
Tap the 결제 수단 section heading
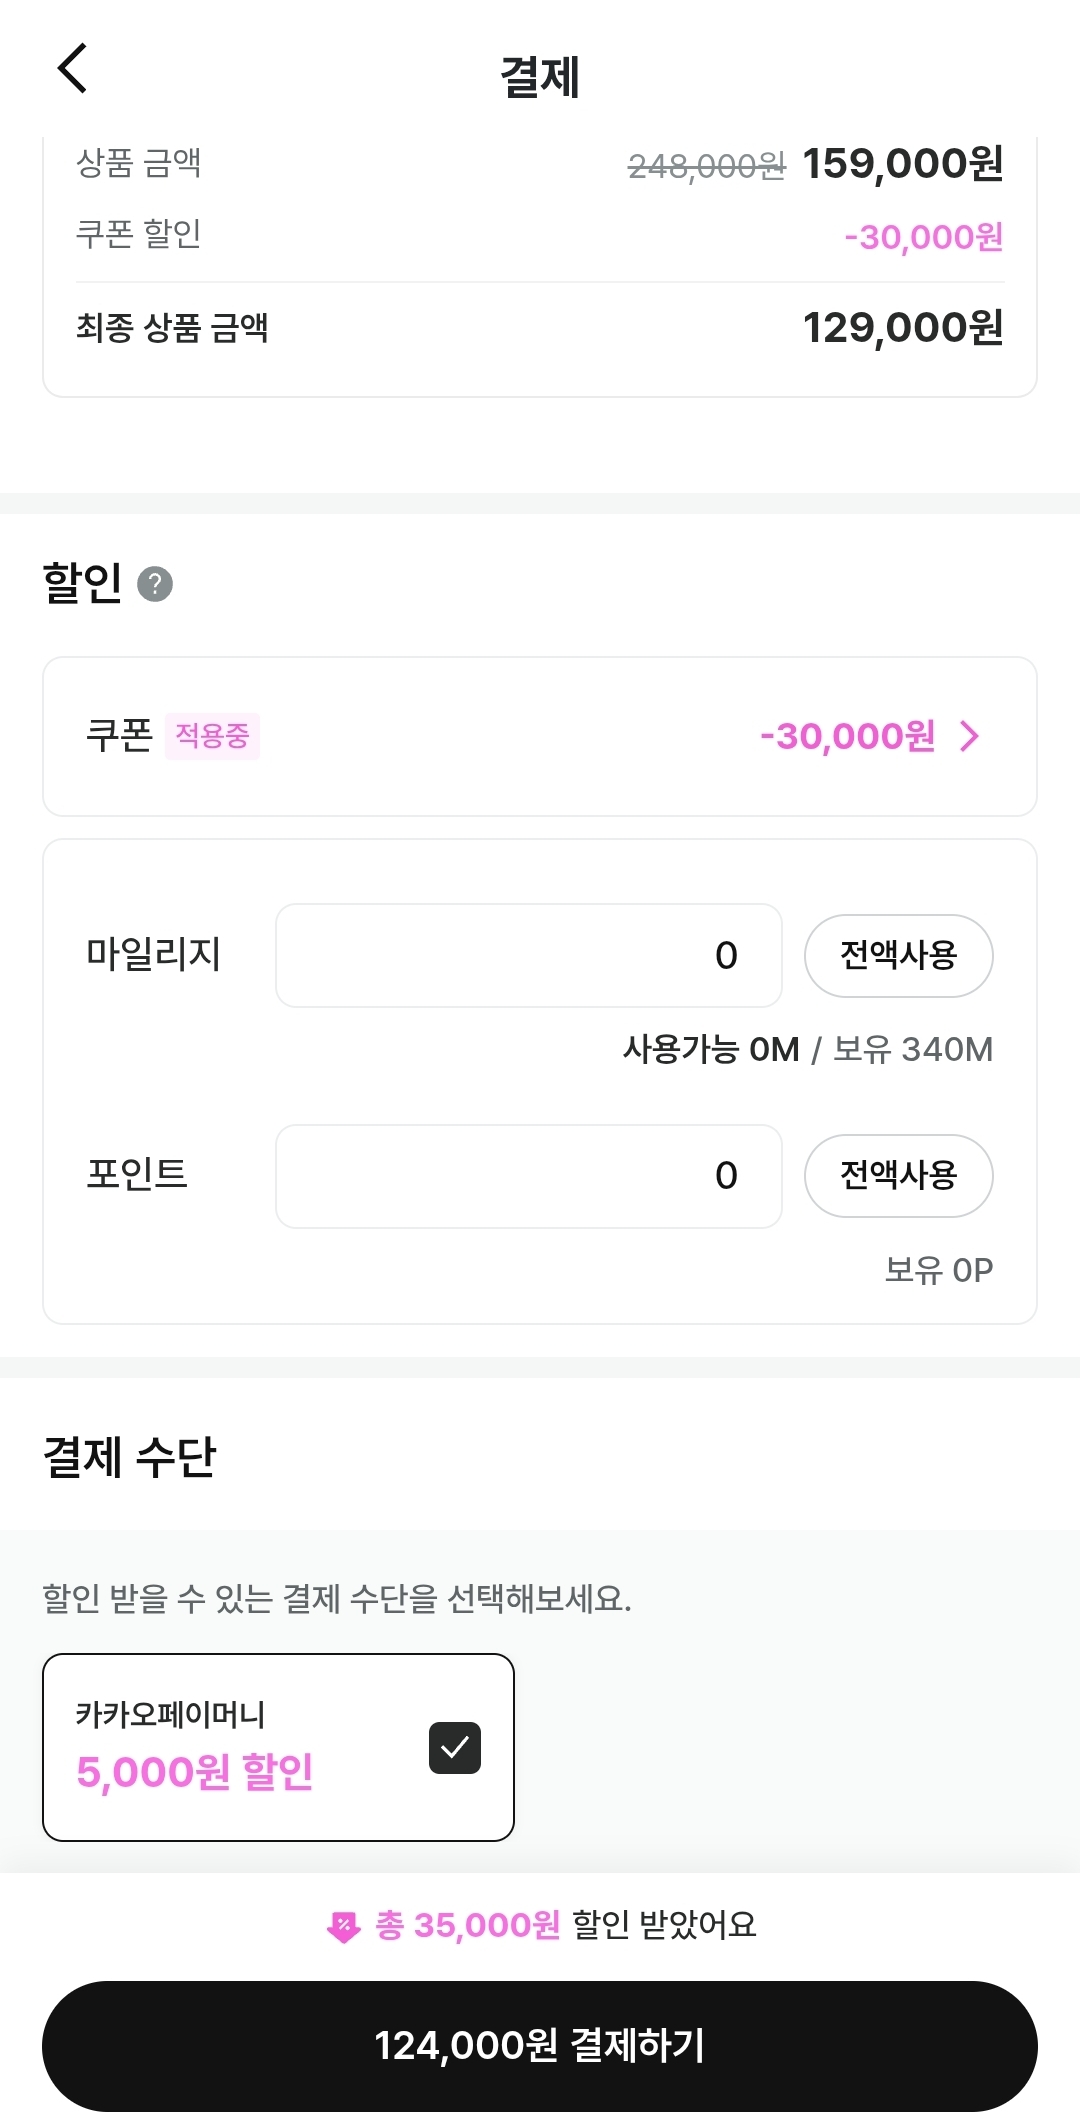(130, 1456)
